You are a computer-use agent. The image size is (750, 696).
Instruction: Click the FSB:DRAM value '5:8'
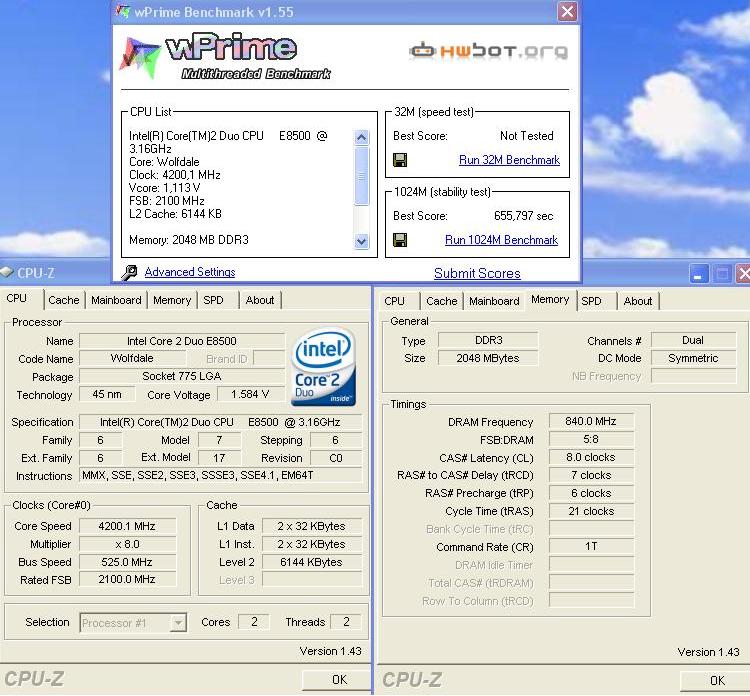[x=591, y=440]
